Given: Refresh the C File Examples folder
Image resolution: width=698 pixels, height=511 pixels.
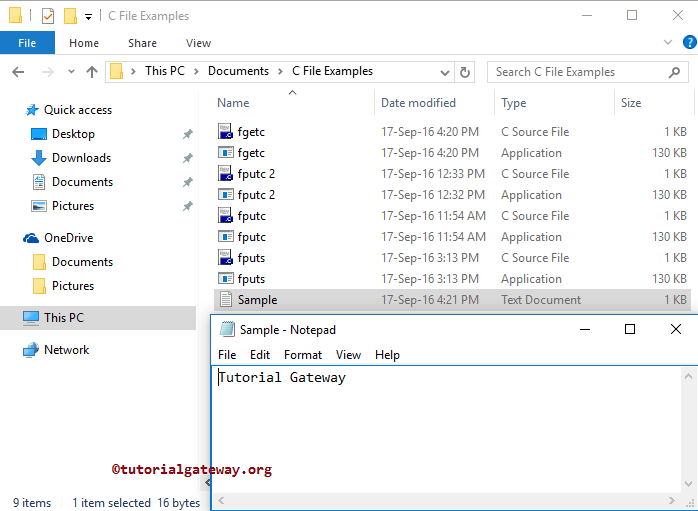Looking at the screenshot, I should tap(464, 72).
